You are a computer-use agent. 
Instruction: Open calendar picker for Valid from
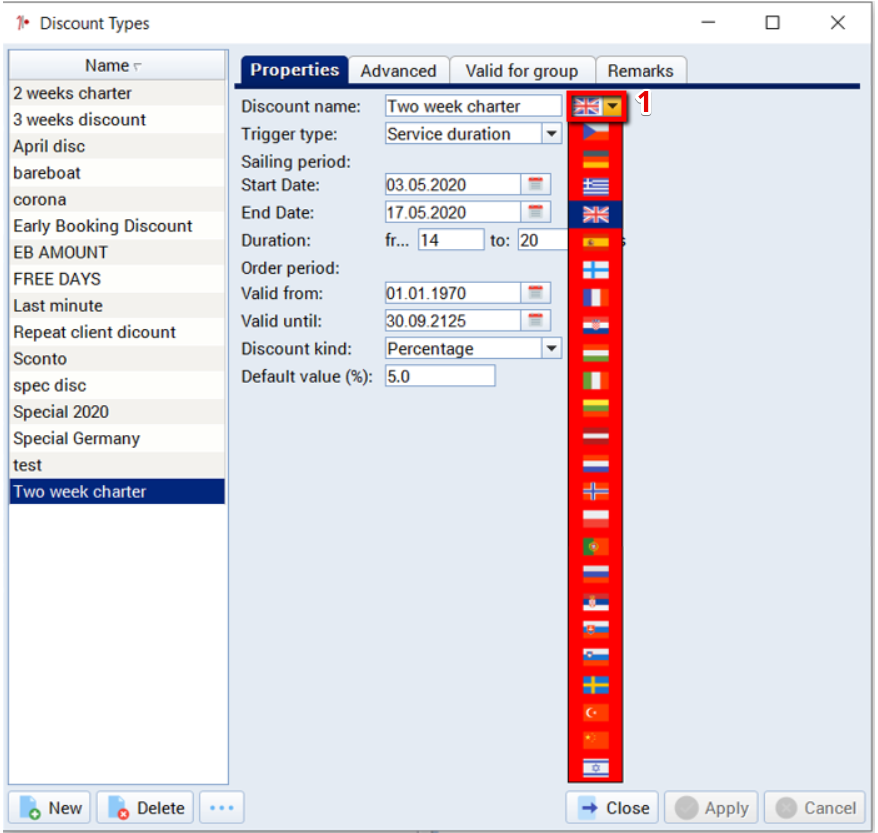click(x=535, y=293)
